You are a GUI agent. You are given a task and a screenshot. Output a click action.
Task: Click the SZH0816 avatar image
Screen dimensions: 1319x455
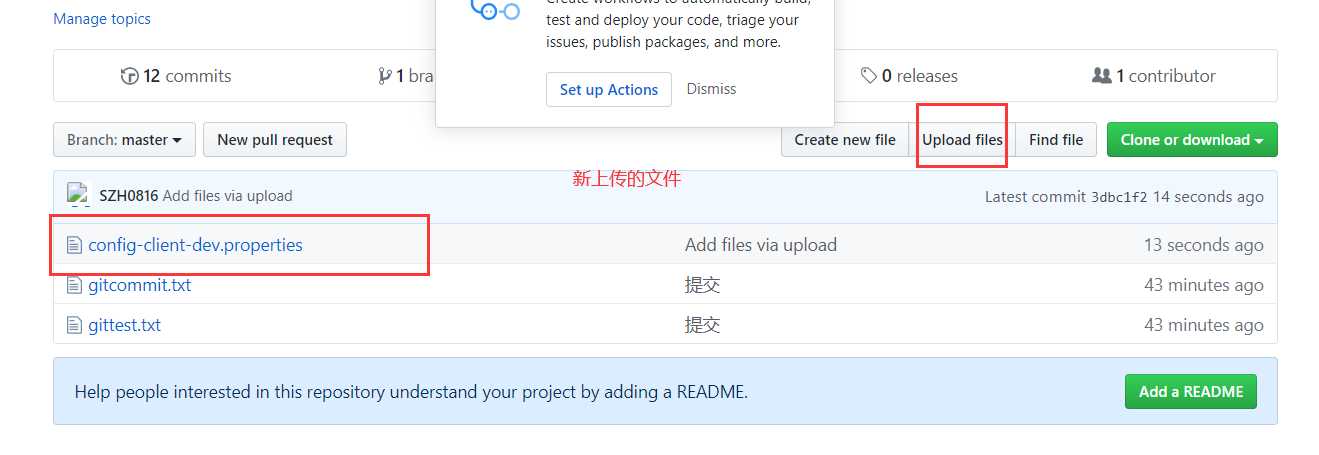tap(78, 195)
